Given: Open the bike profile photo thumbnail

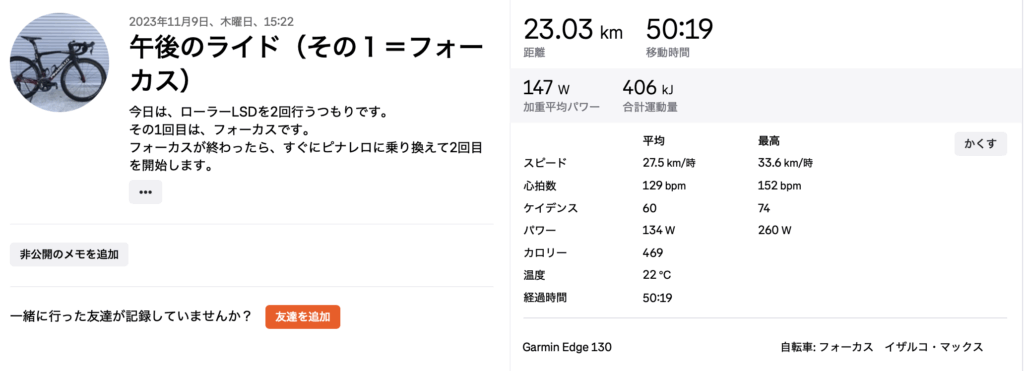Looking at the screenshot, I should 59,61.
